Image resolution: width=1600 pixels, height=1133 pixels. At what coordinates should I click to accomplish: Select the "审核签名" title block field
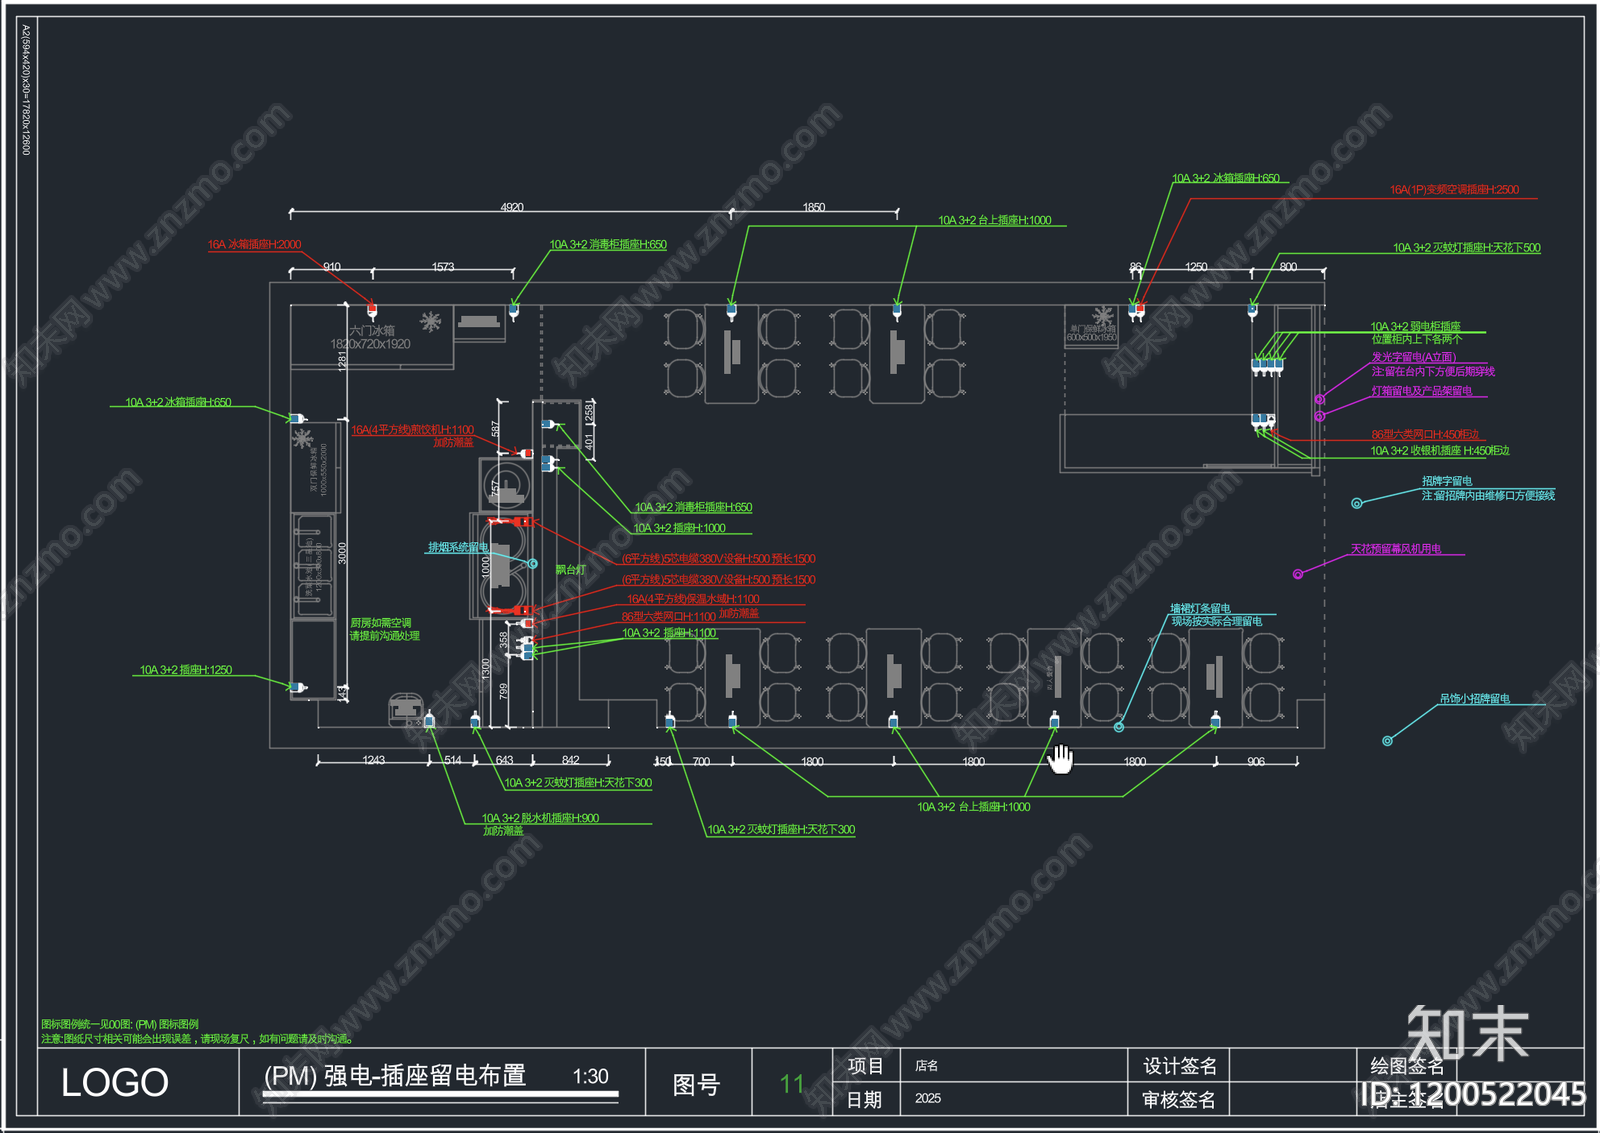(1179, 1100)
